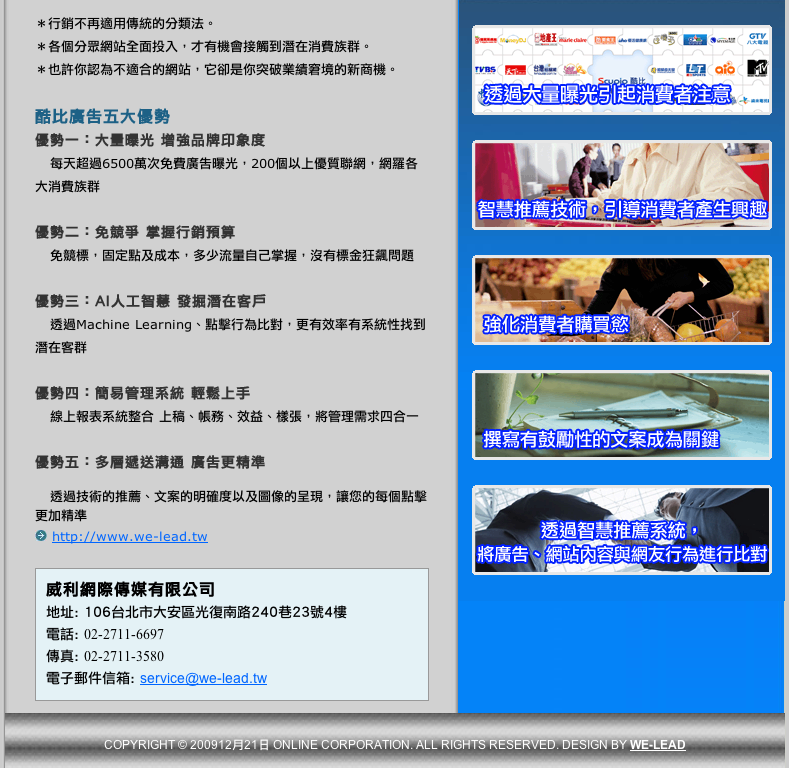Viewport: 789px width, 768px height.
Task: Click the TVBS logo in the top banner
Action: pyautogui.click(x=485, y=70)
